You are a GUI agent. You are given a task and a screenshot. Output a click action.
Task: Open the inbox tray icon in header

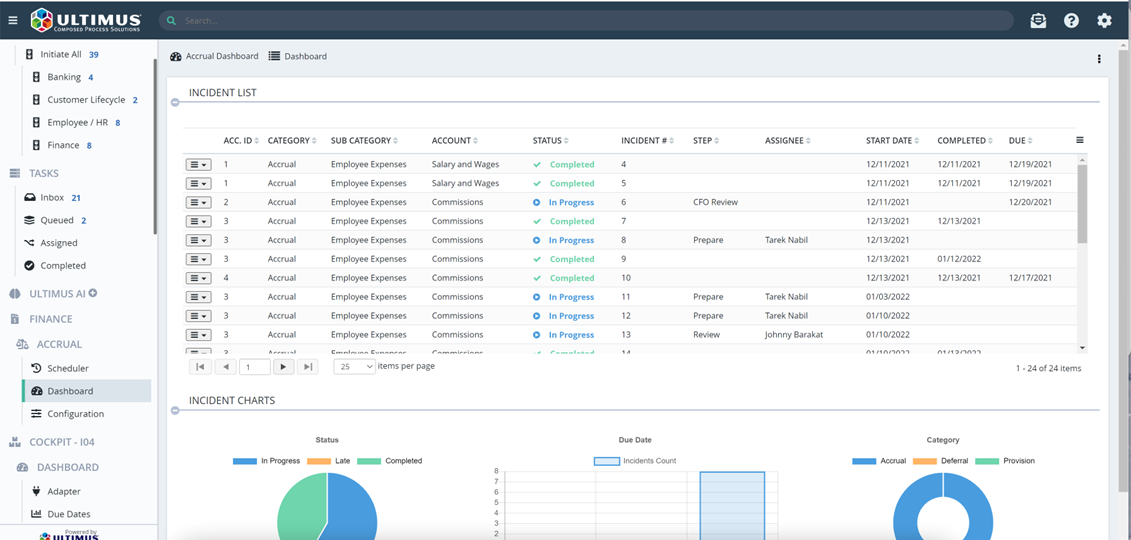pyautogui.click(x=1038, y=21)
